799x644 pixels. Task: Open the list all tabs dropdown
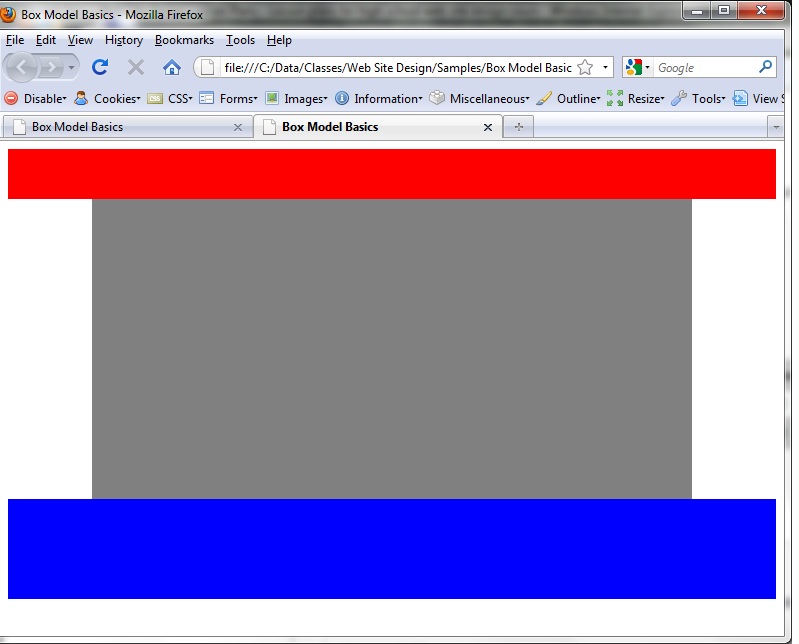click(x=776, y=127)
